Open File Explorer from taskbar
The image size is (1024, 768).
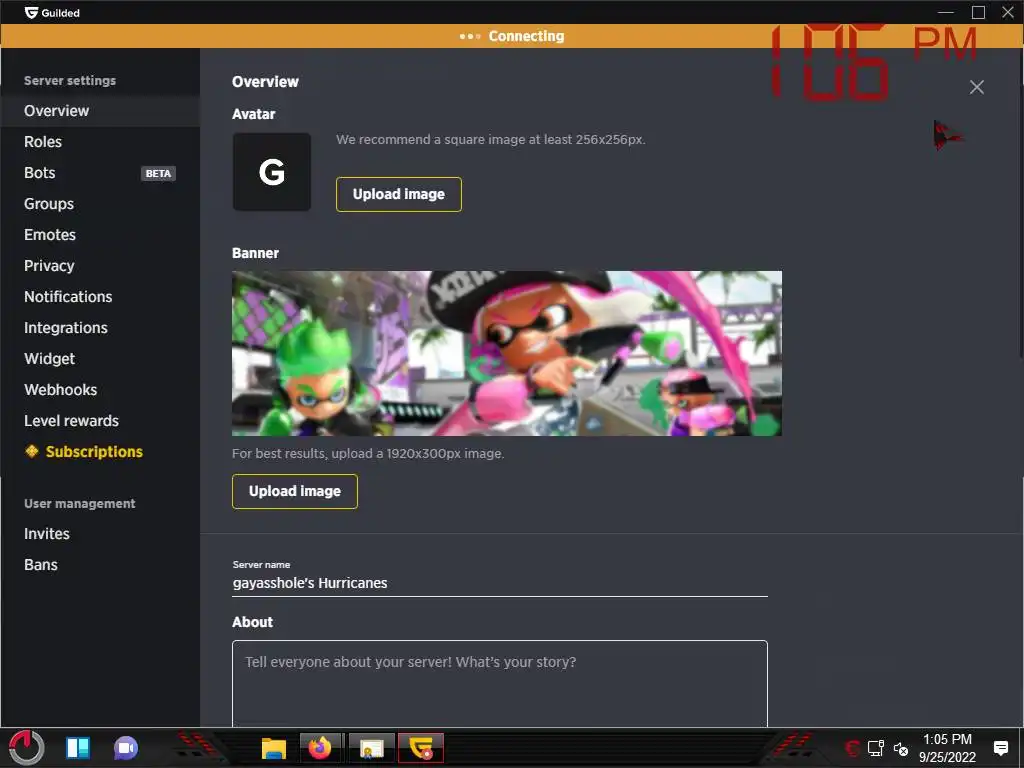coord(274,748)
